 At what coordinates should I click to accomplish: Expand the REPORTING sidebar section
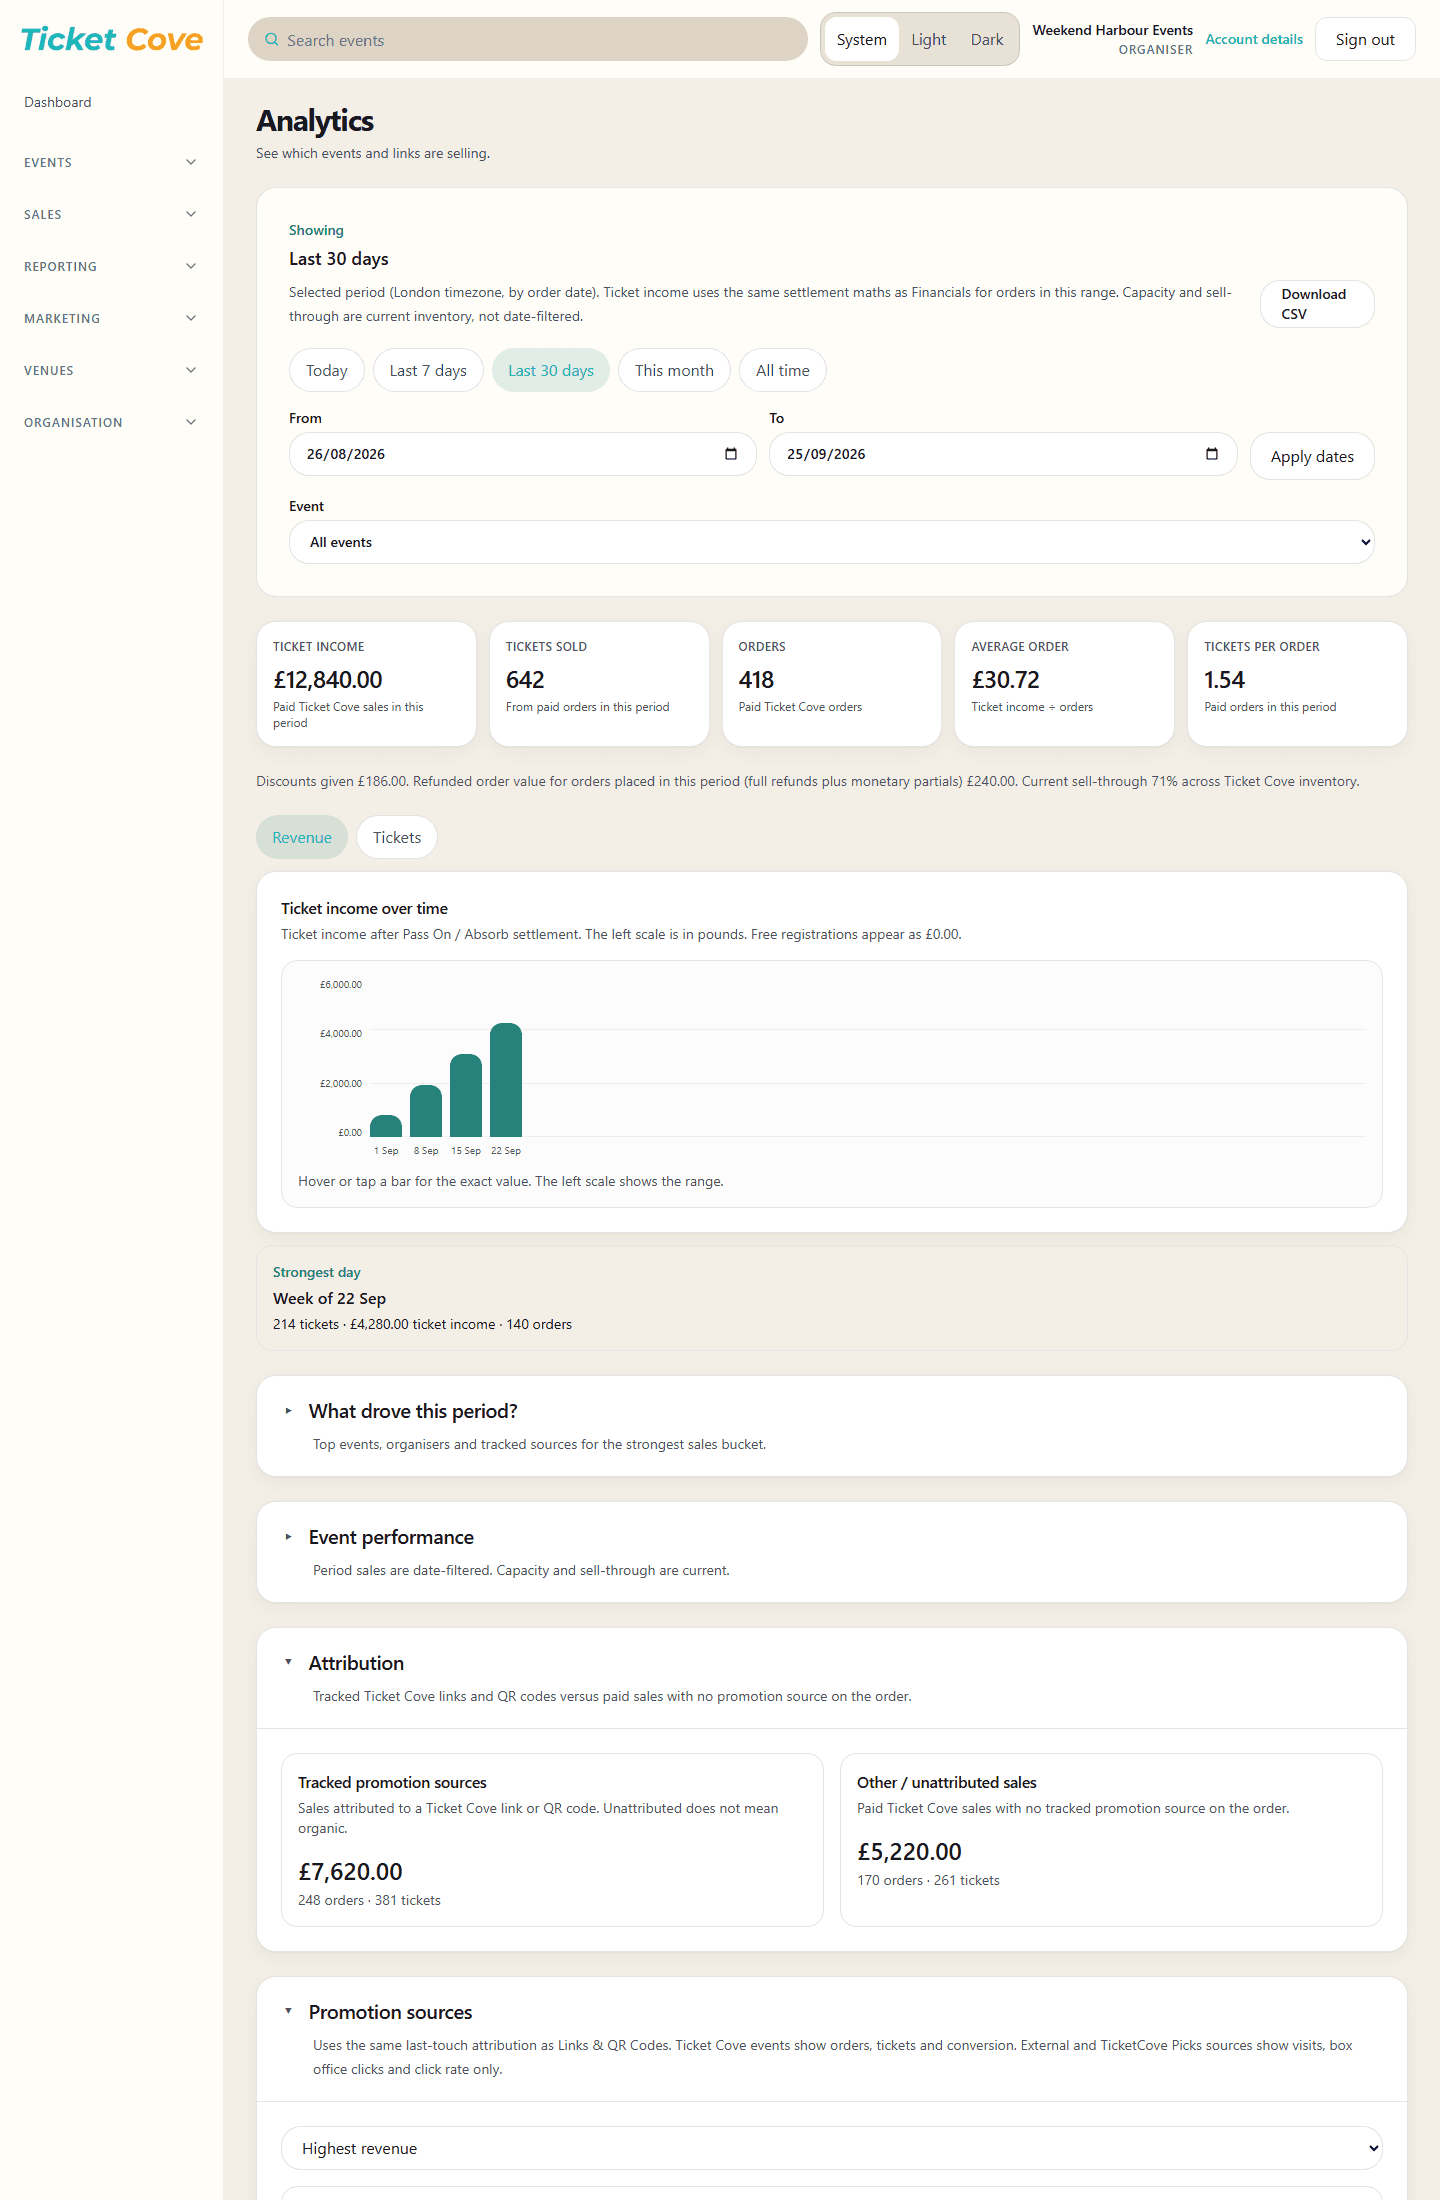click(x=111, y=266)
